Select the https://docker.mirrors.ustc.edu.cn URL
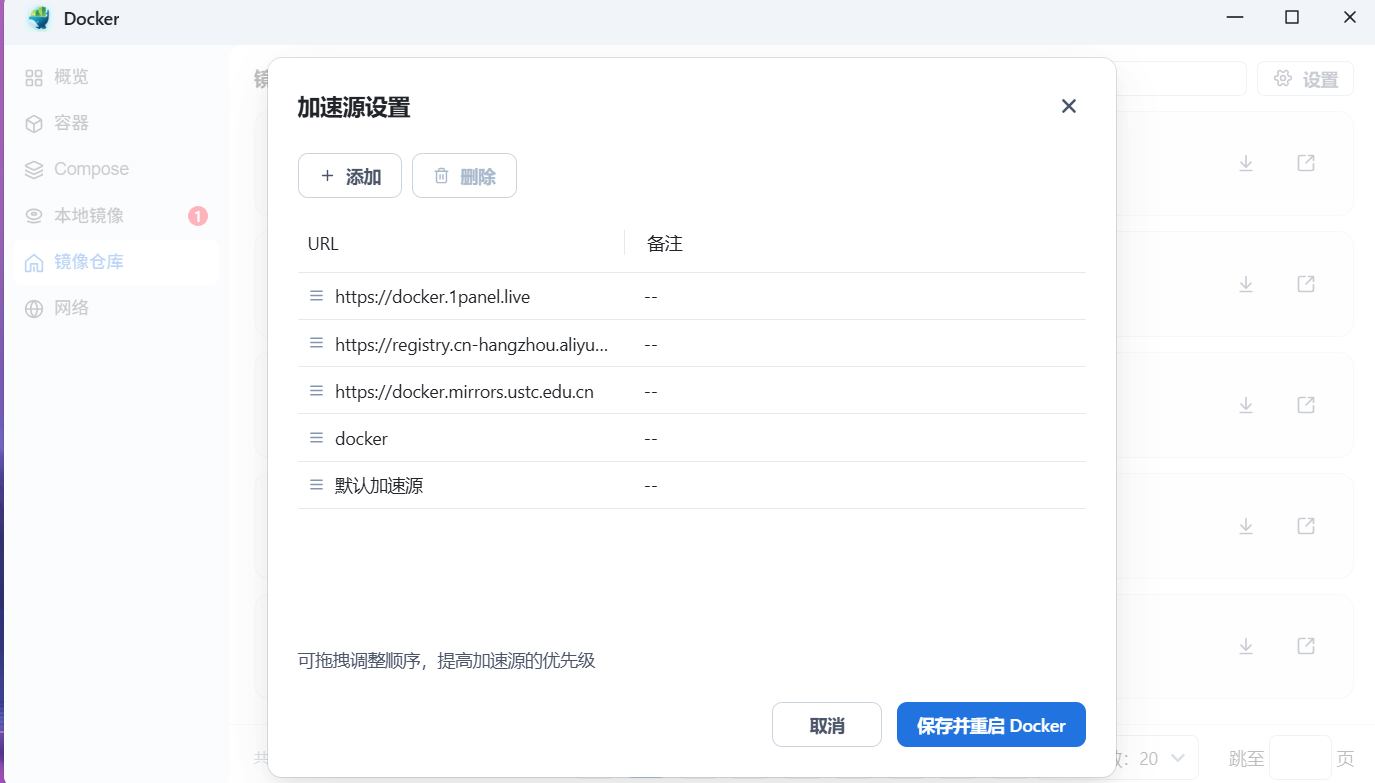The height and width of the screenshot is (783, 1375). click(x=464, y=392)
